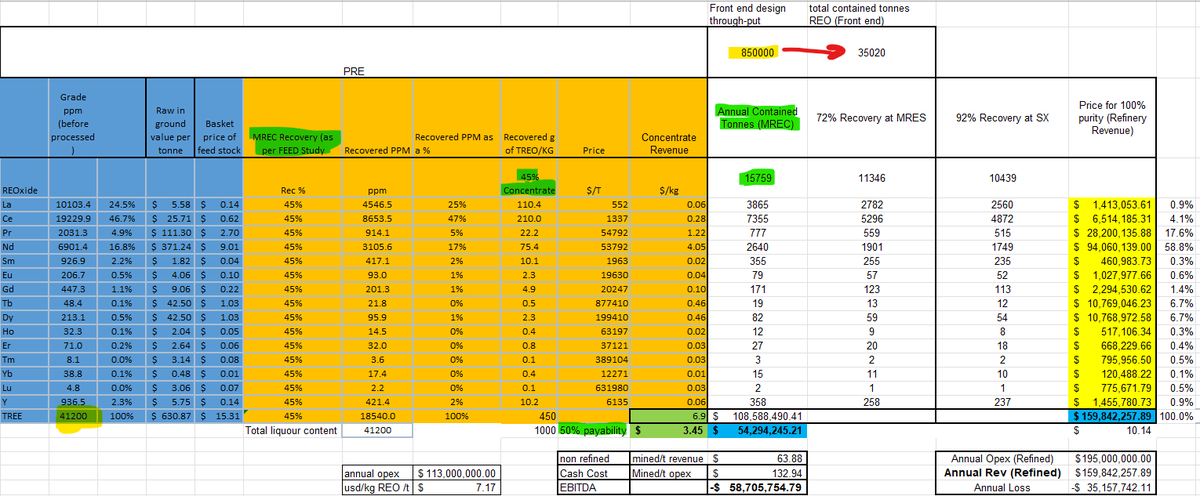Click the 'Annual Contained Tonnes (MREC)' header
Viewport: 1200px width, 496px height.
[756, 117]
